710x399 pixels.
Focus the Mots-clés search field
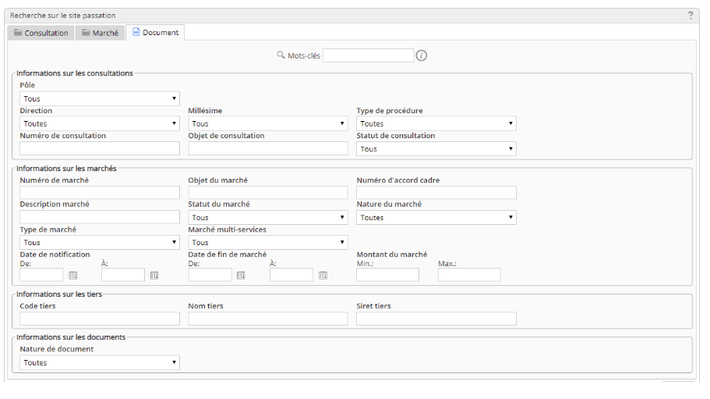pyautogui.click(x=368, y=56)
